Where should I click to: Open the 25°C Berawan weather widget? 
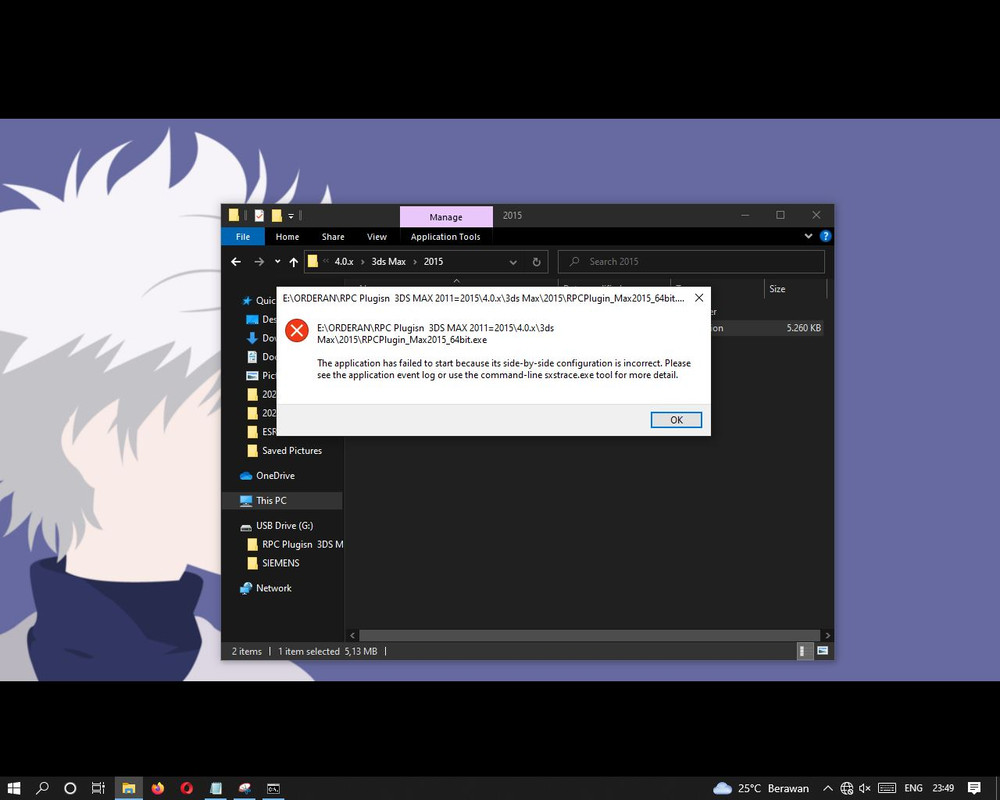tap(761, 789)
